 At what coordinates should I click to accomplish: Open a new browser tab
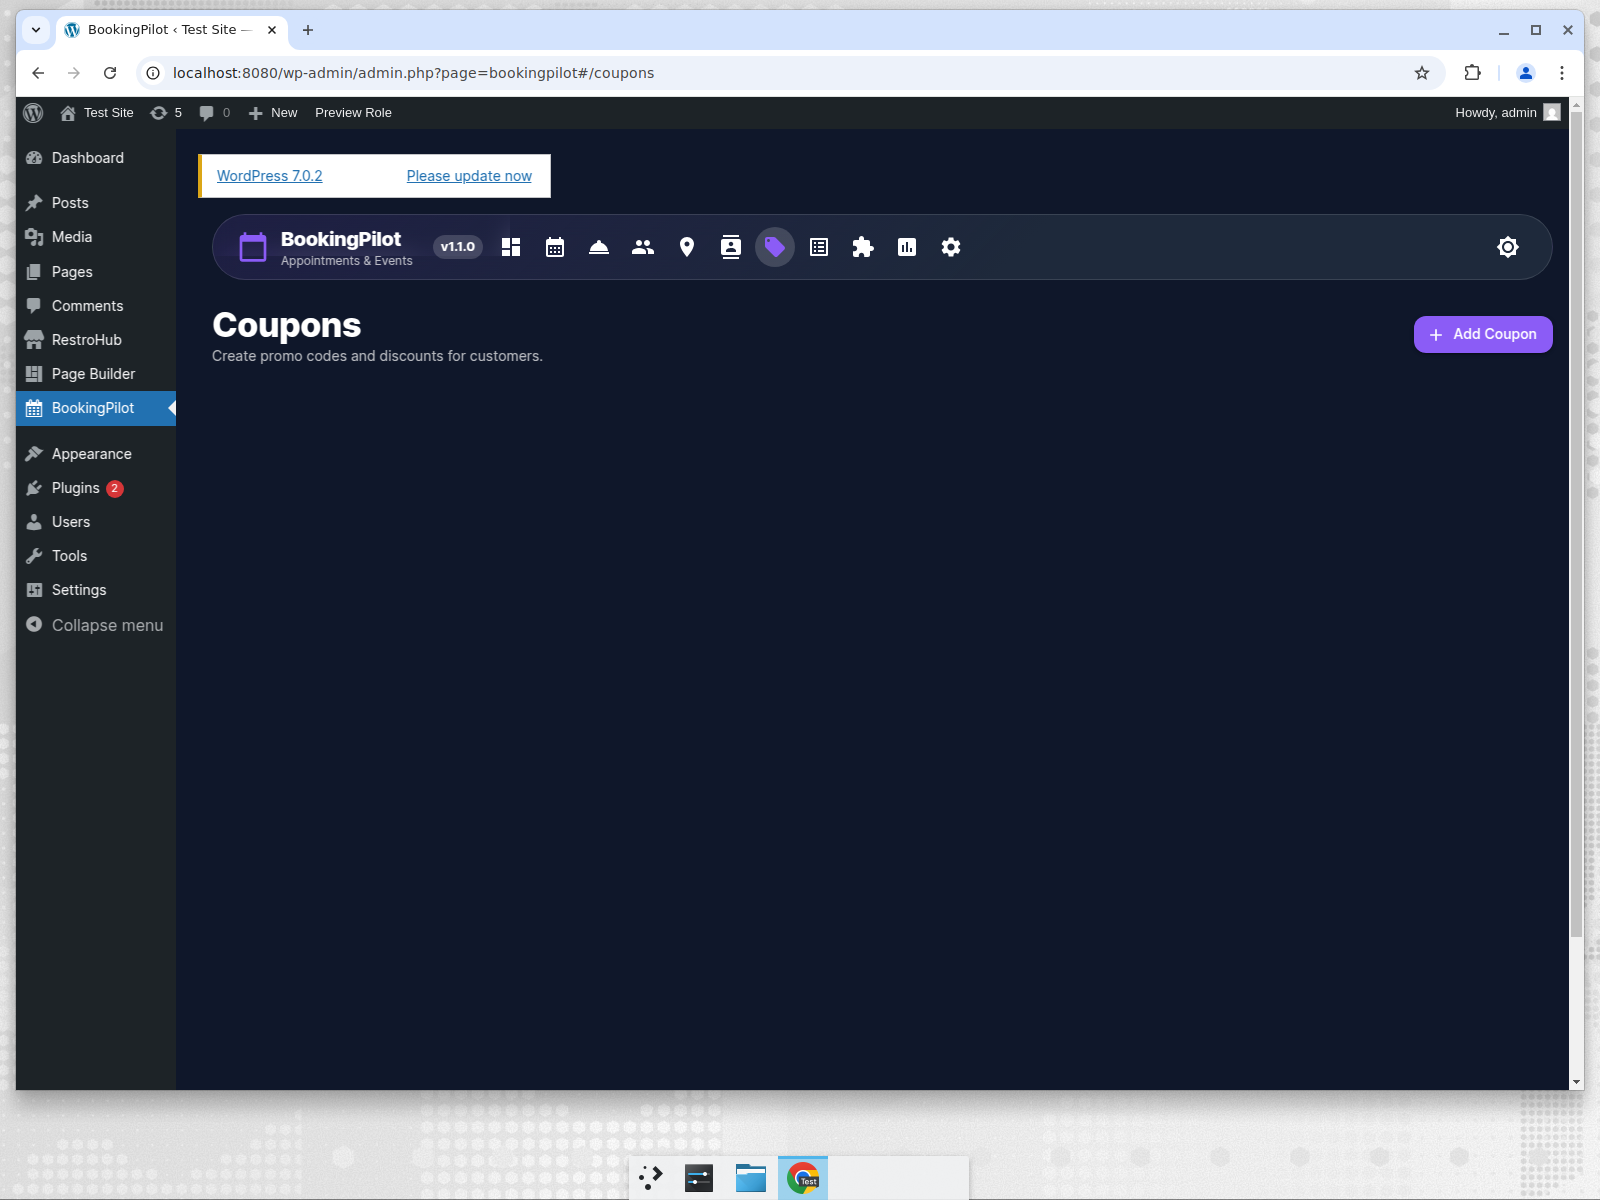[308, 30]
